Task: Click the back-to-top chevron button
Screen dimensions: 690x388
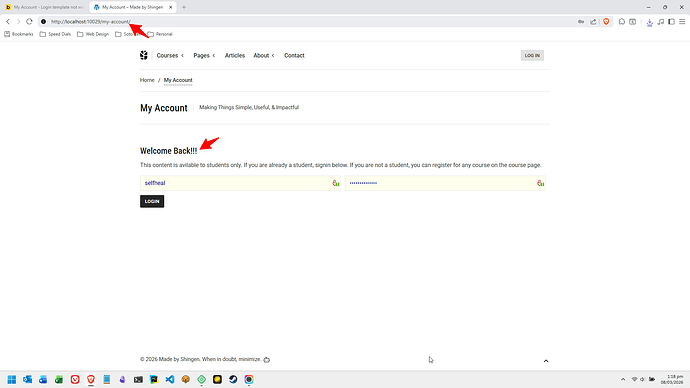Action: tap(546, 361)
